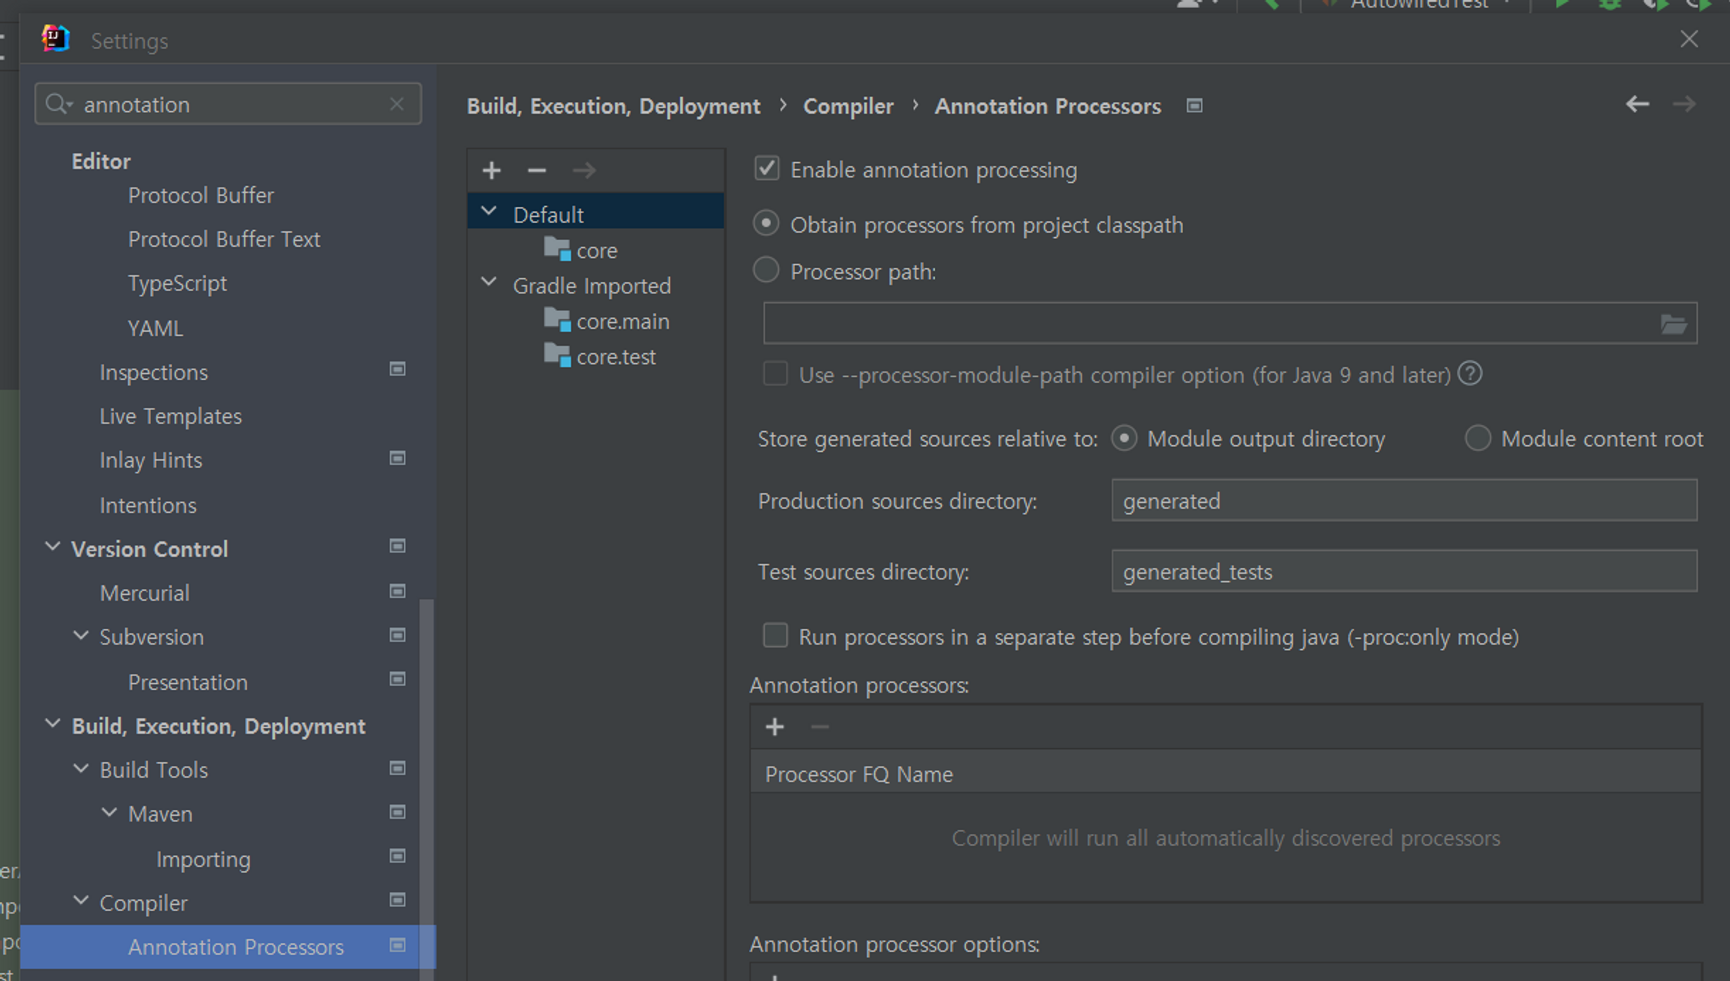The height and width of the screenshot is (981, 1730).
Task: Click the project settings icon next to Inspections
Action: coord(397,370)
